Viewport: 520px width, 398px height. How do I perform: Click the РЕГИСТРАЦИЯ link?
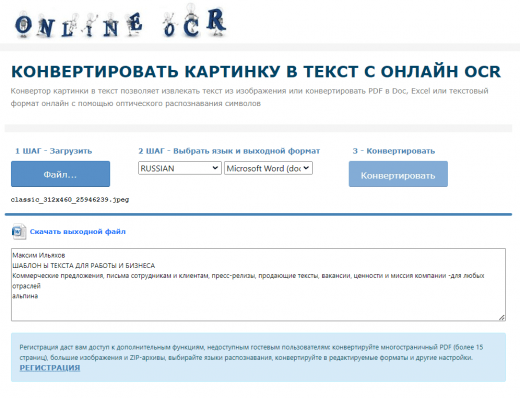50,368
